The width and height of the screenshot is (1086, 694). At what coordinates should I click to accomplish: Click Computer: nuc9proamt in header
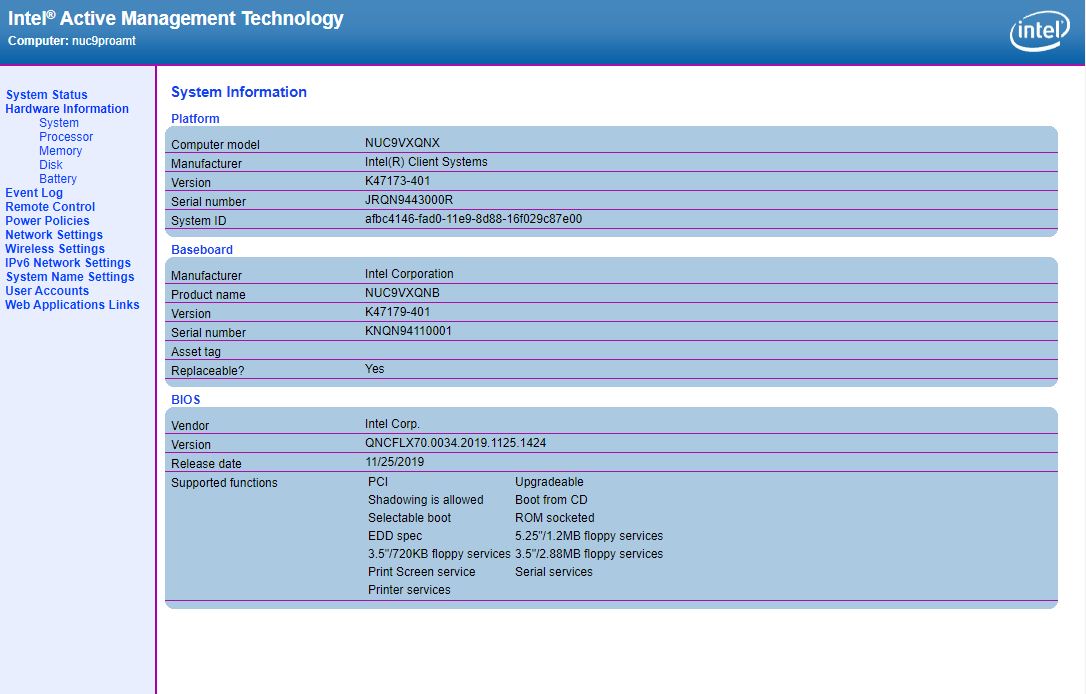72,41
